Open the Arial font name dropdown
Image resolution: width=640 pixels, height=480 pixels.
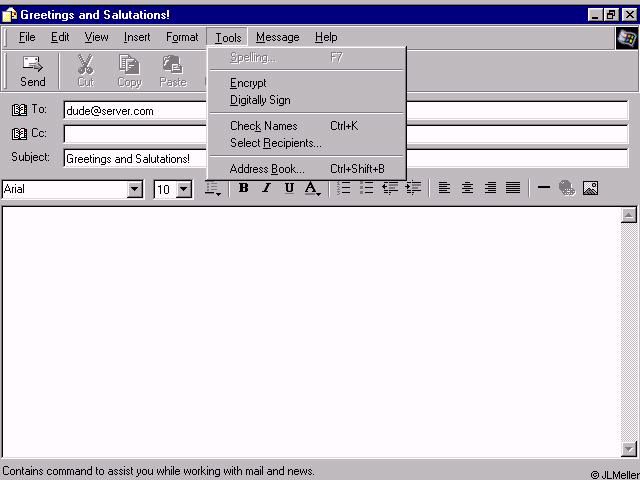coord(135,189)
